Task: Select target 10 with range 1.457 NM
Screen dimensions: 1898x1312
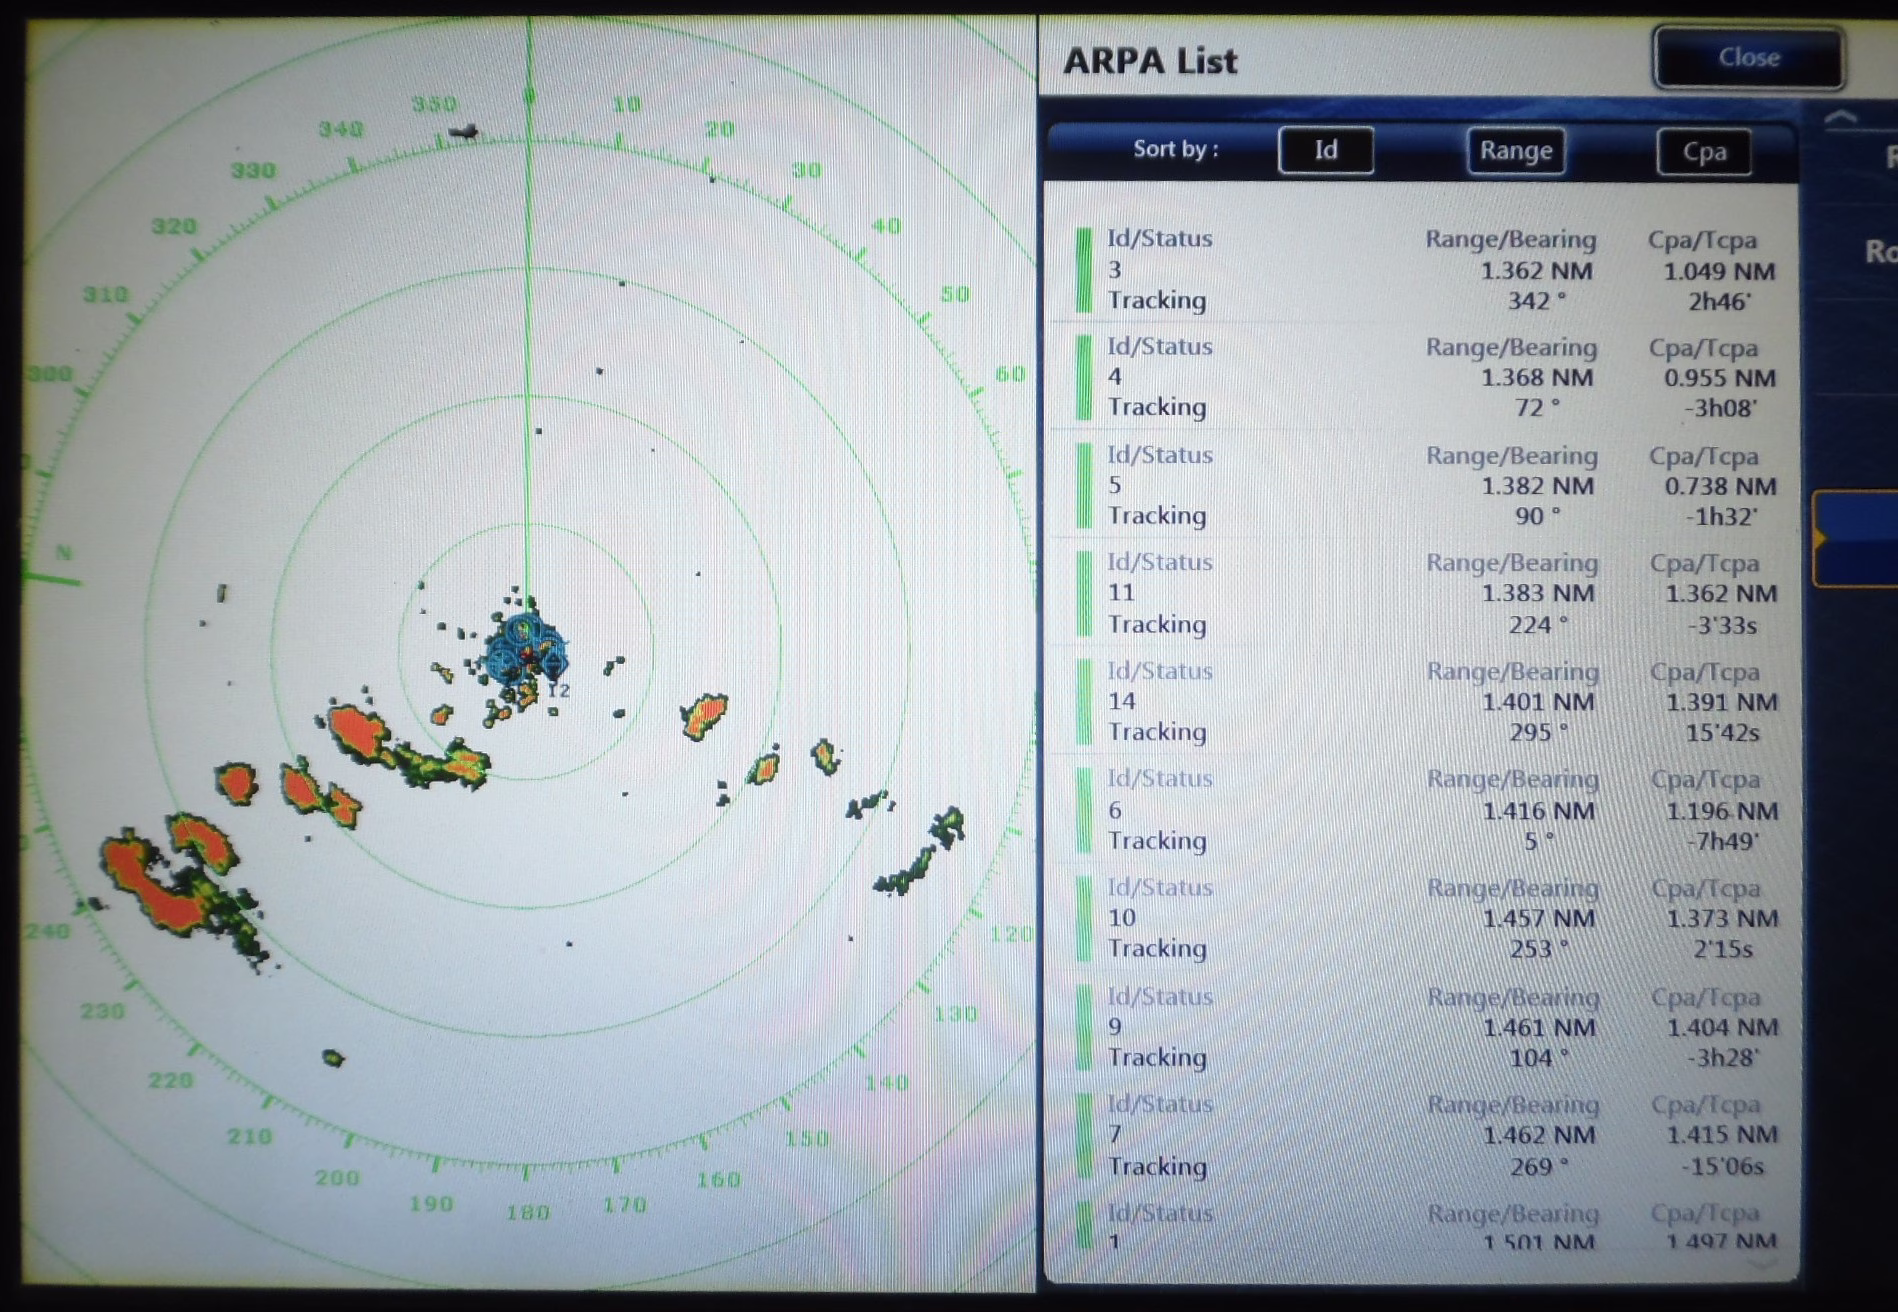Action: pyautogui.click(x=1420, y=918)
